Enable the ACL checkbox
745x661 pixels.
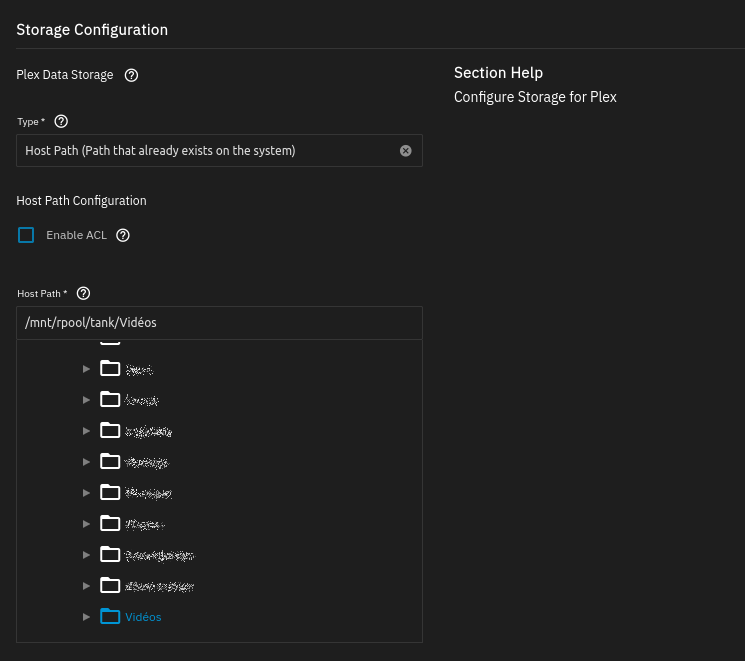point(26,235)
